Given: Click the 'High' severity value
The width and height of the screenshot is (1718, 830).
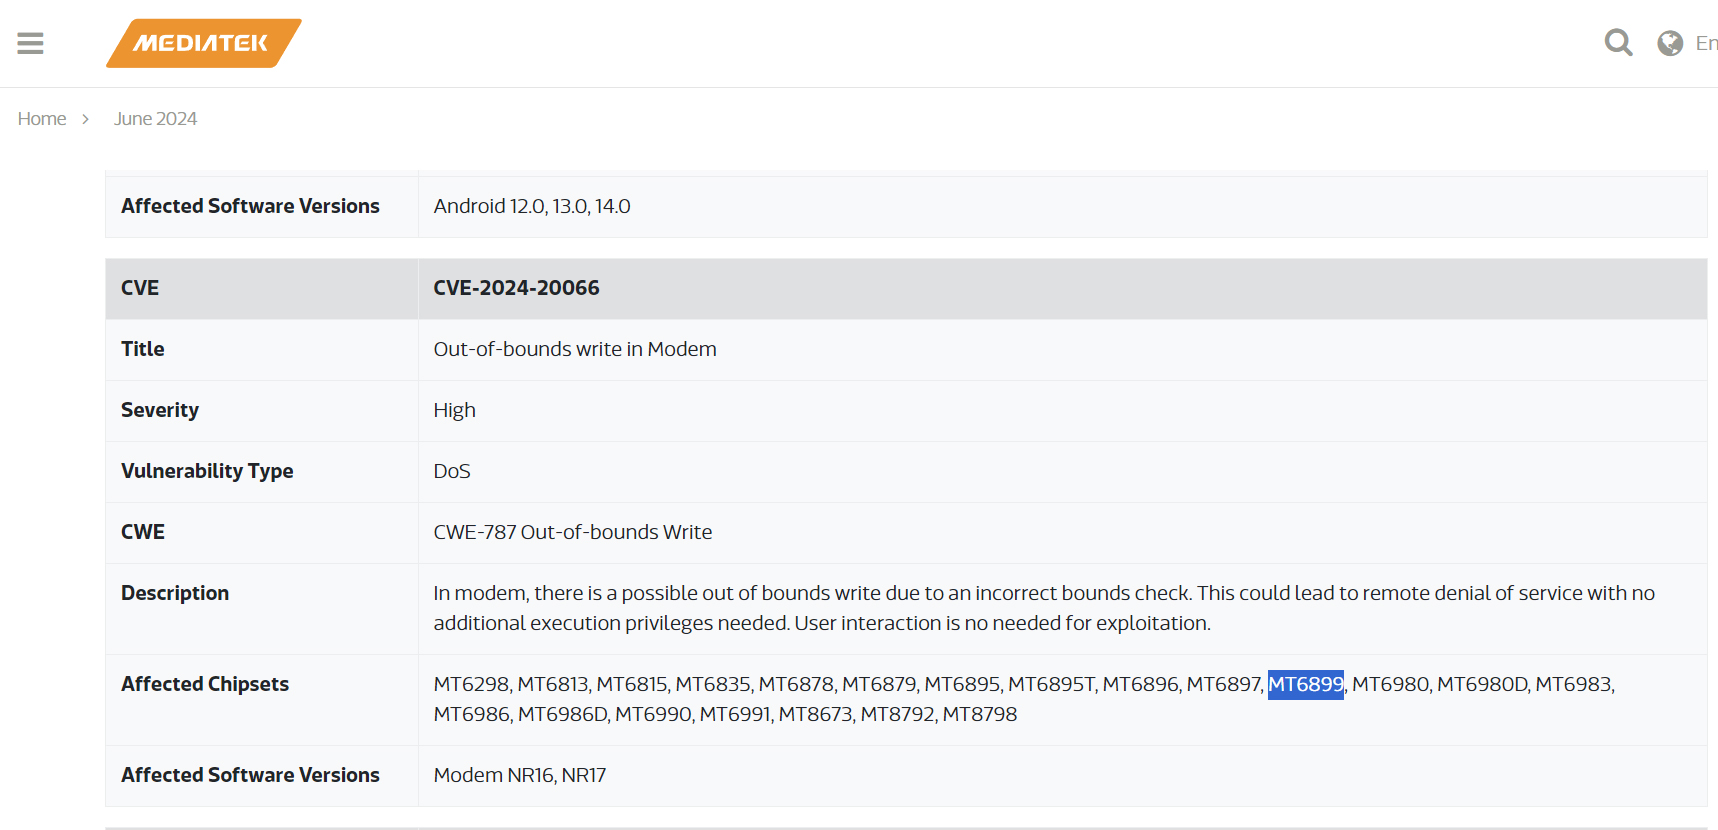Looking at the screenshot, I should [454, 410].
